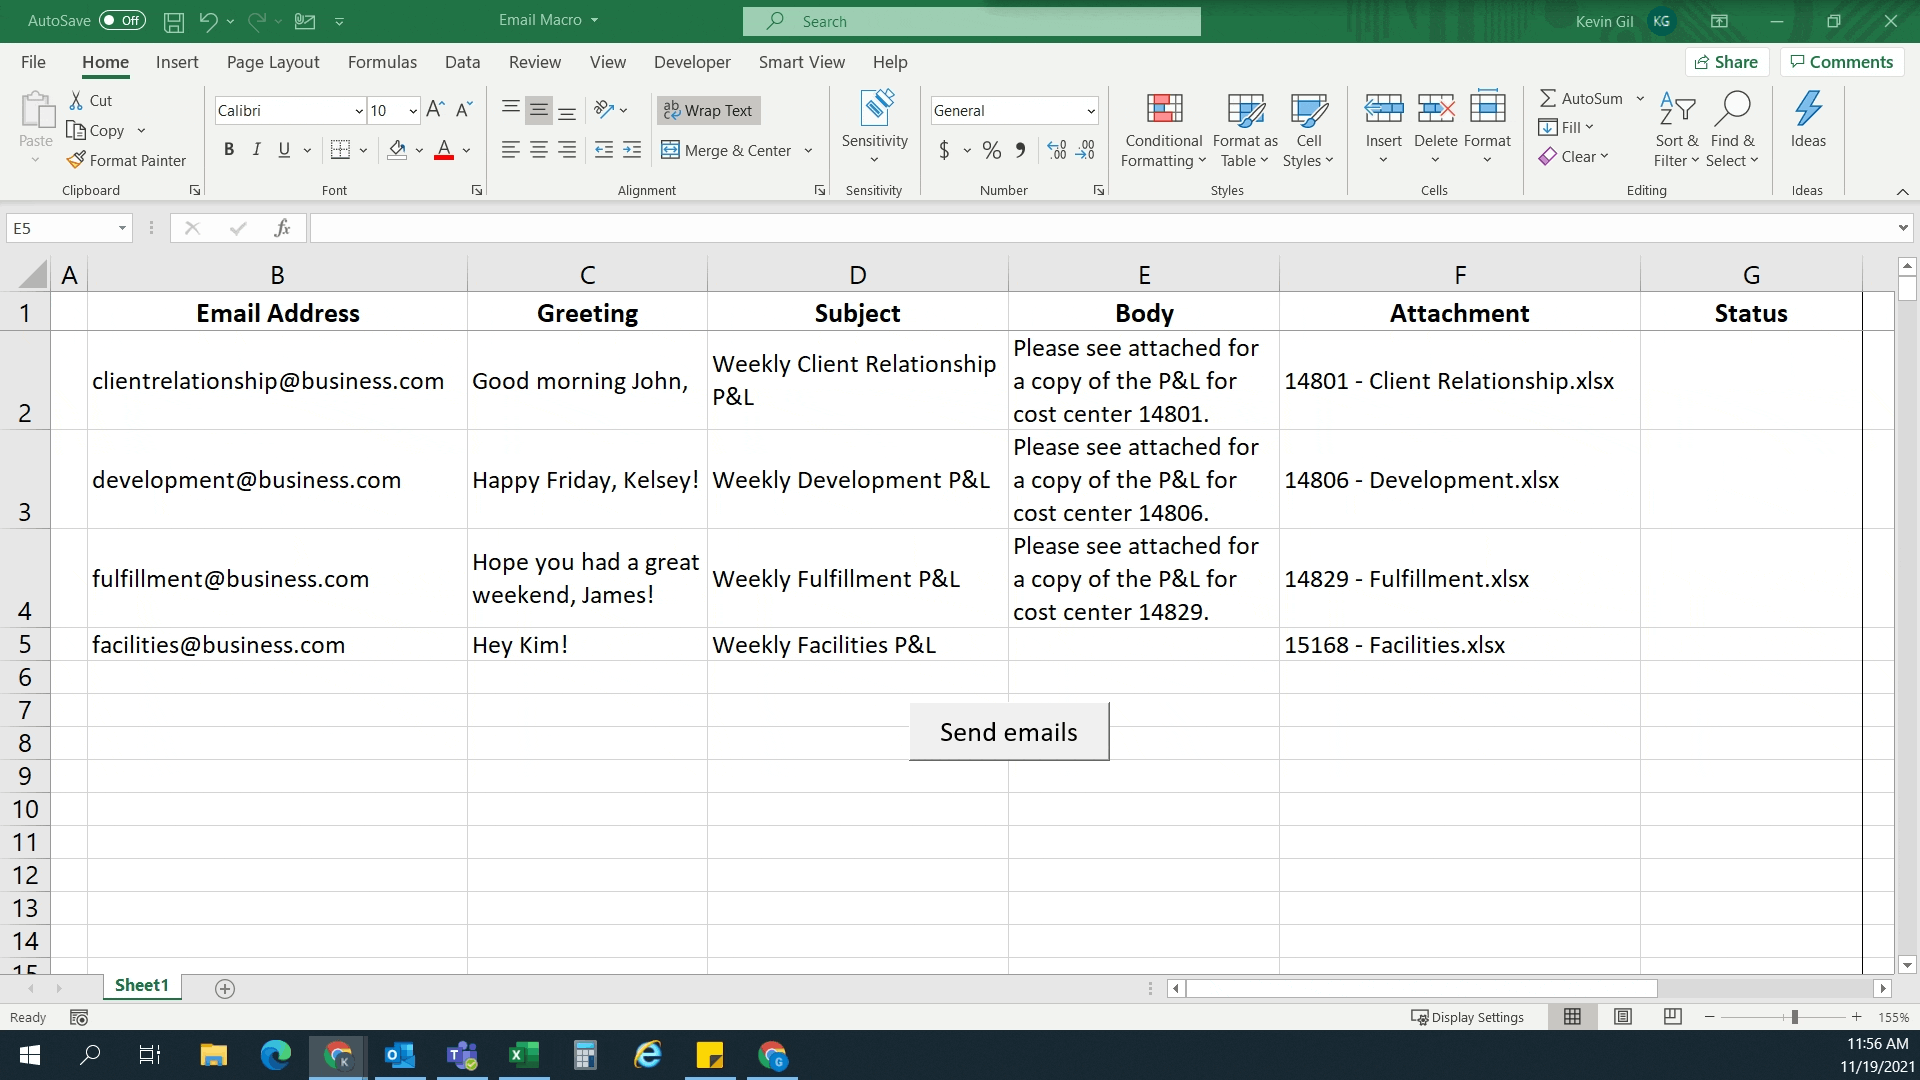Toggle AutoSave switch on
The image size is (1920, 1080).
[x=122, y=21]
